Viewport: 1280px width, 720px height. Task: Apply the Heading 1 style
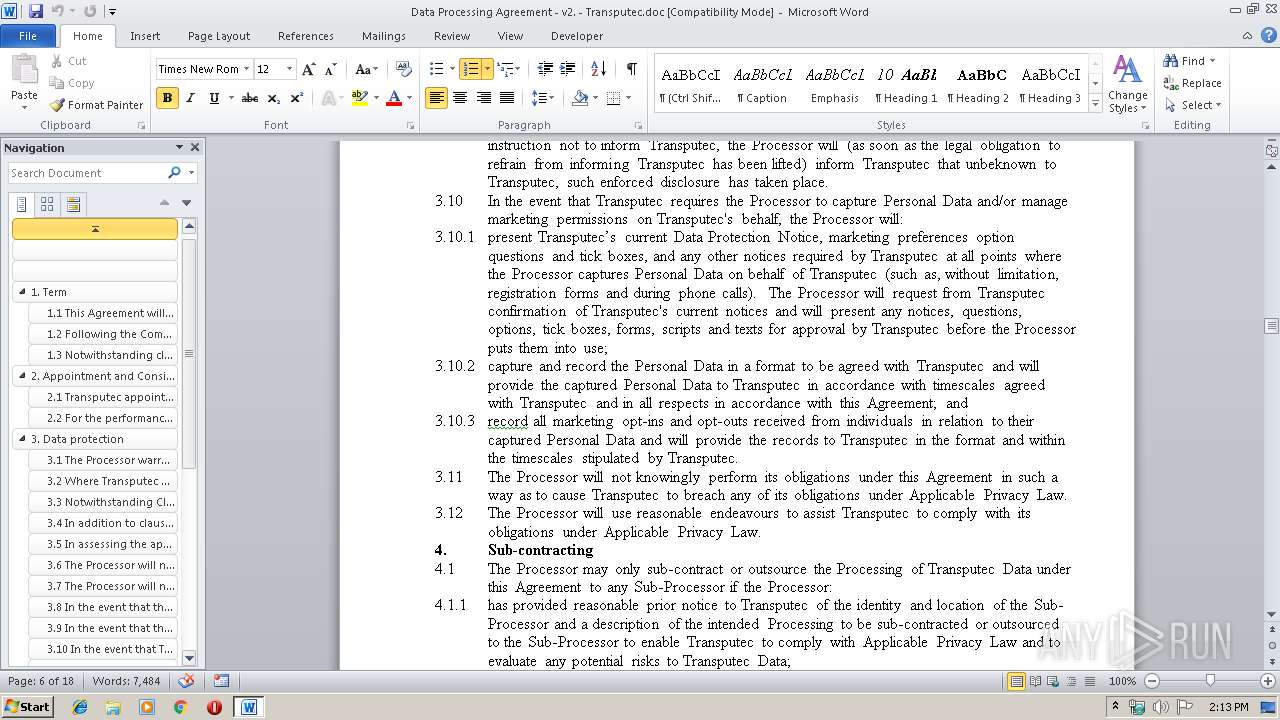[907, 84]
